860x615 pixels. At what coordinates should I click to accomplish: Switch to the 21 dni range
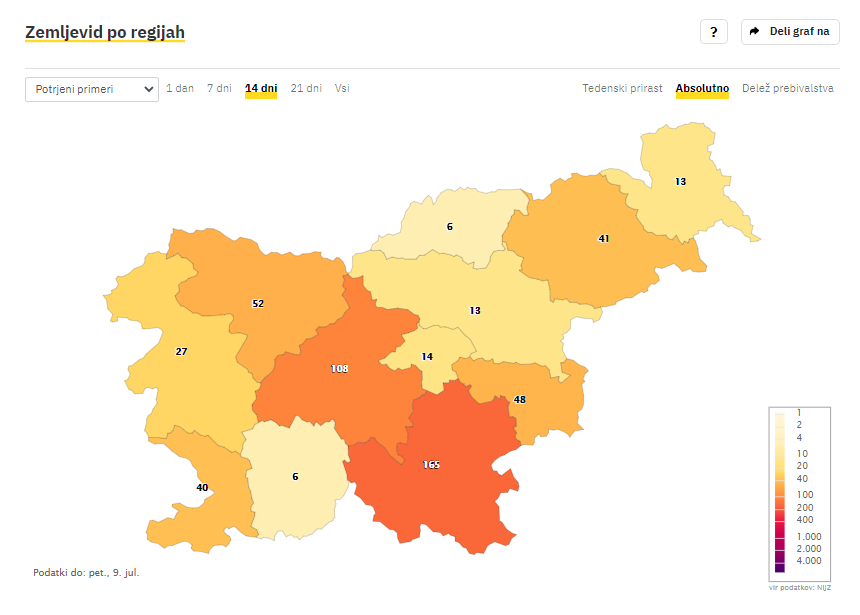click(x=306, y=88)
